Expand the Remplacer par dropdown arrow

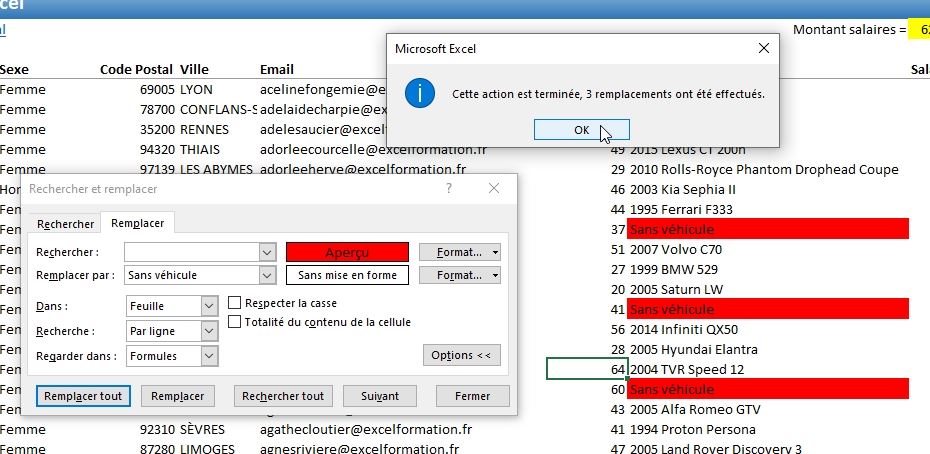click(x=267, y=275)
